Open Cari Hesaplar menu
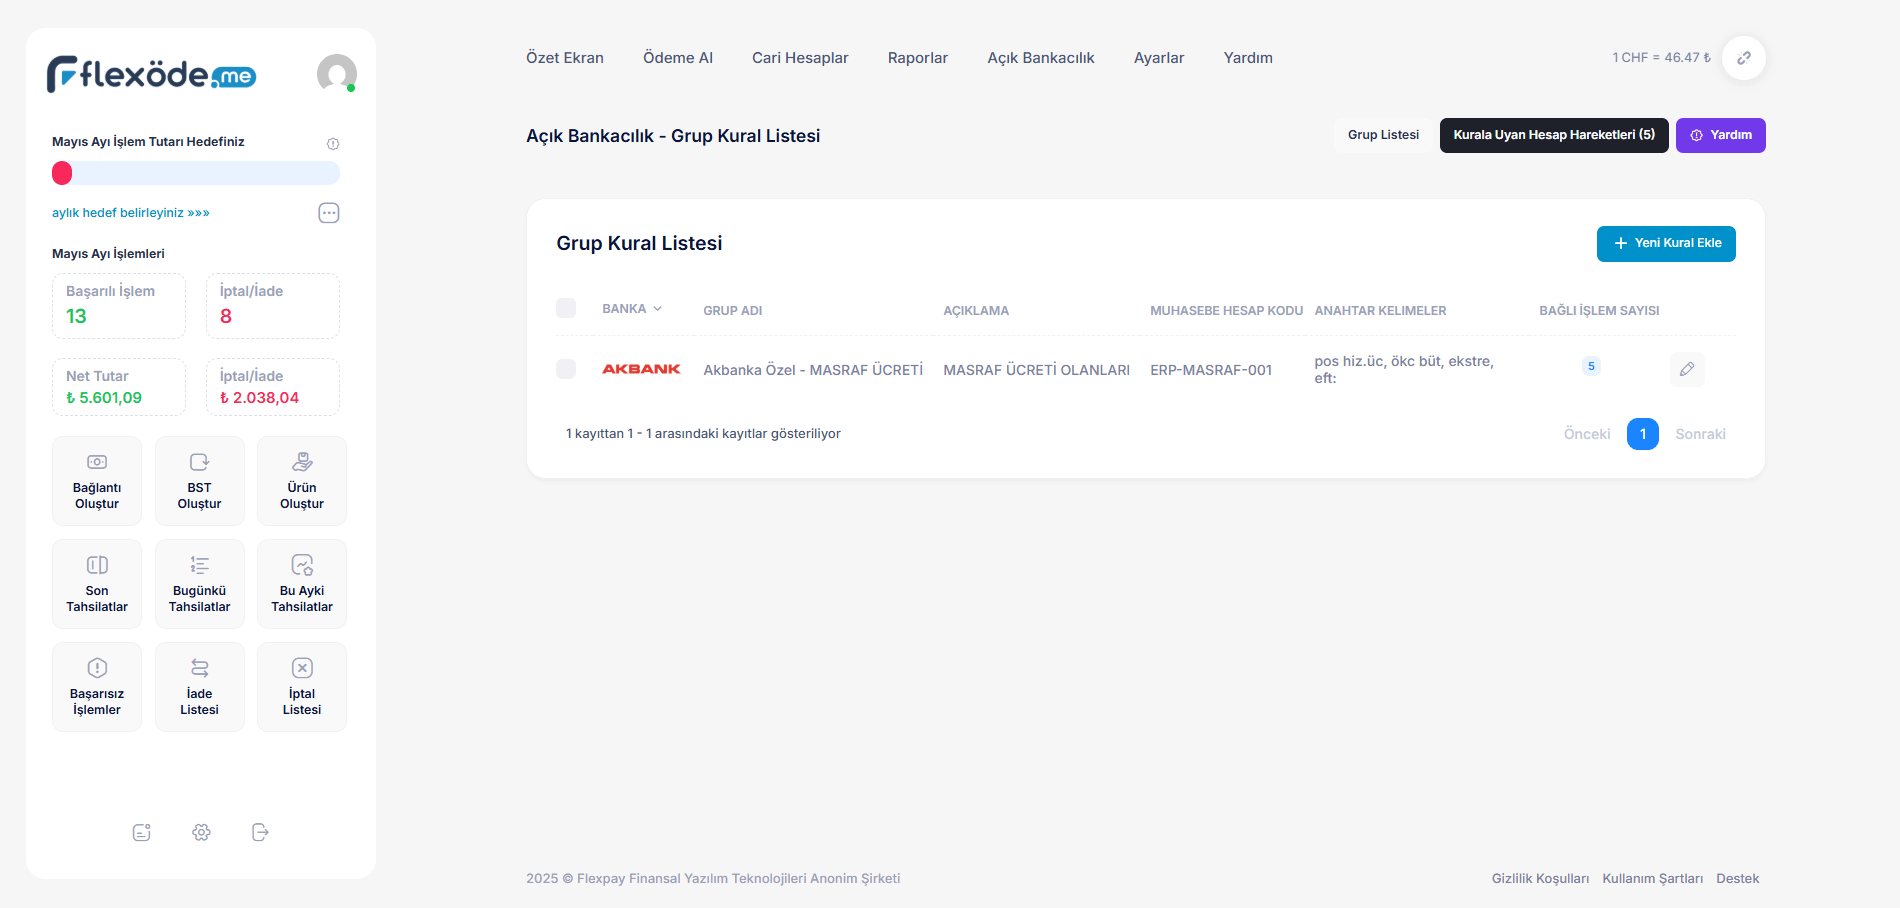This screenshot has width=1900, height=908. tap(800, 58)
